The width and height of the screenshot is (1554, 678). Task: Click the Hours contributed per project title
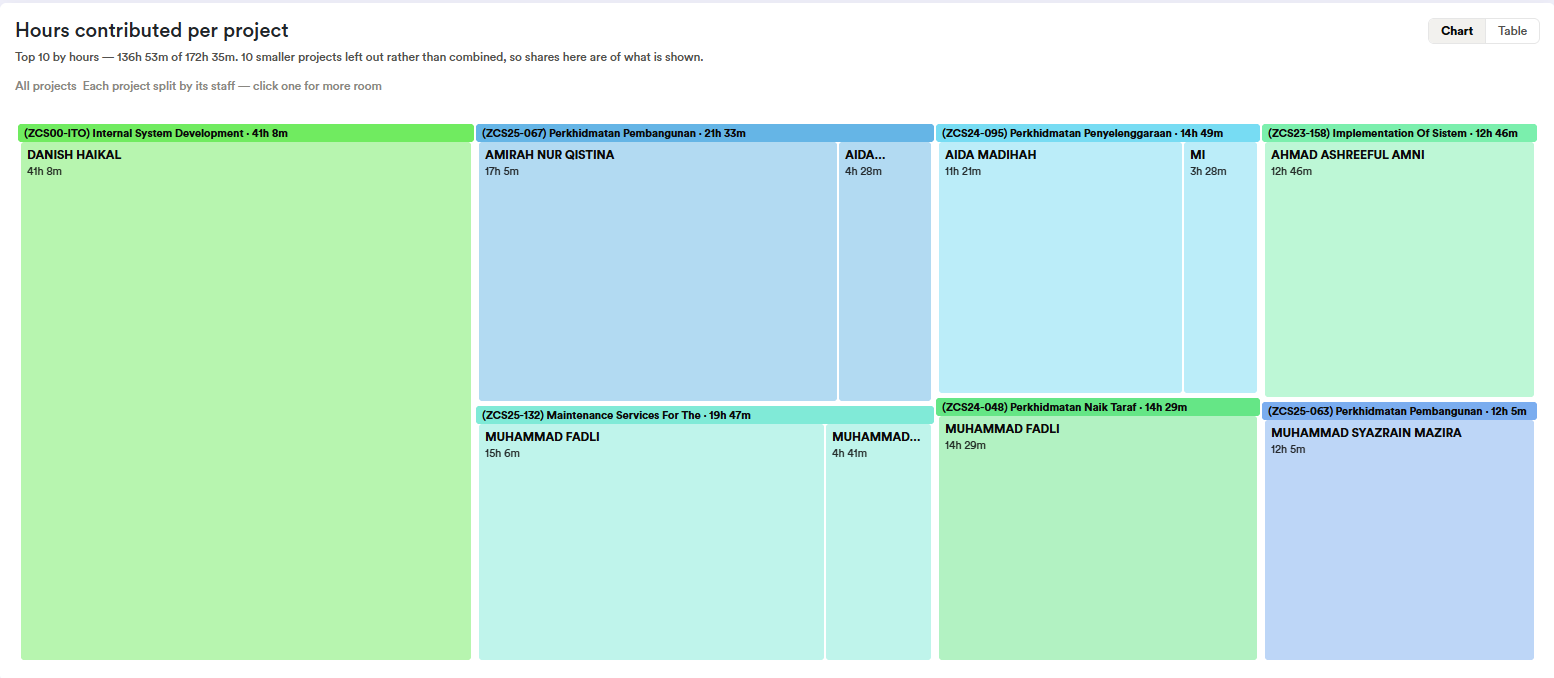[x=152, y=31]
